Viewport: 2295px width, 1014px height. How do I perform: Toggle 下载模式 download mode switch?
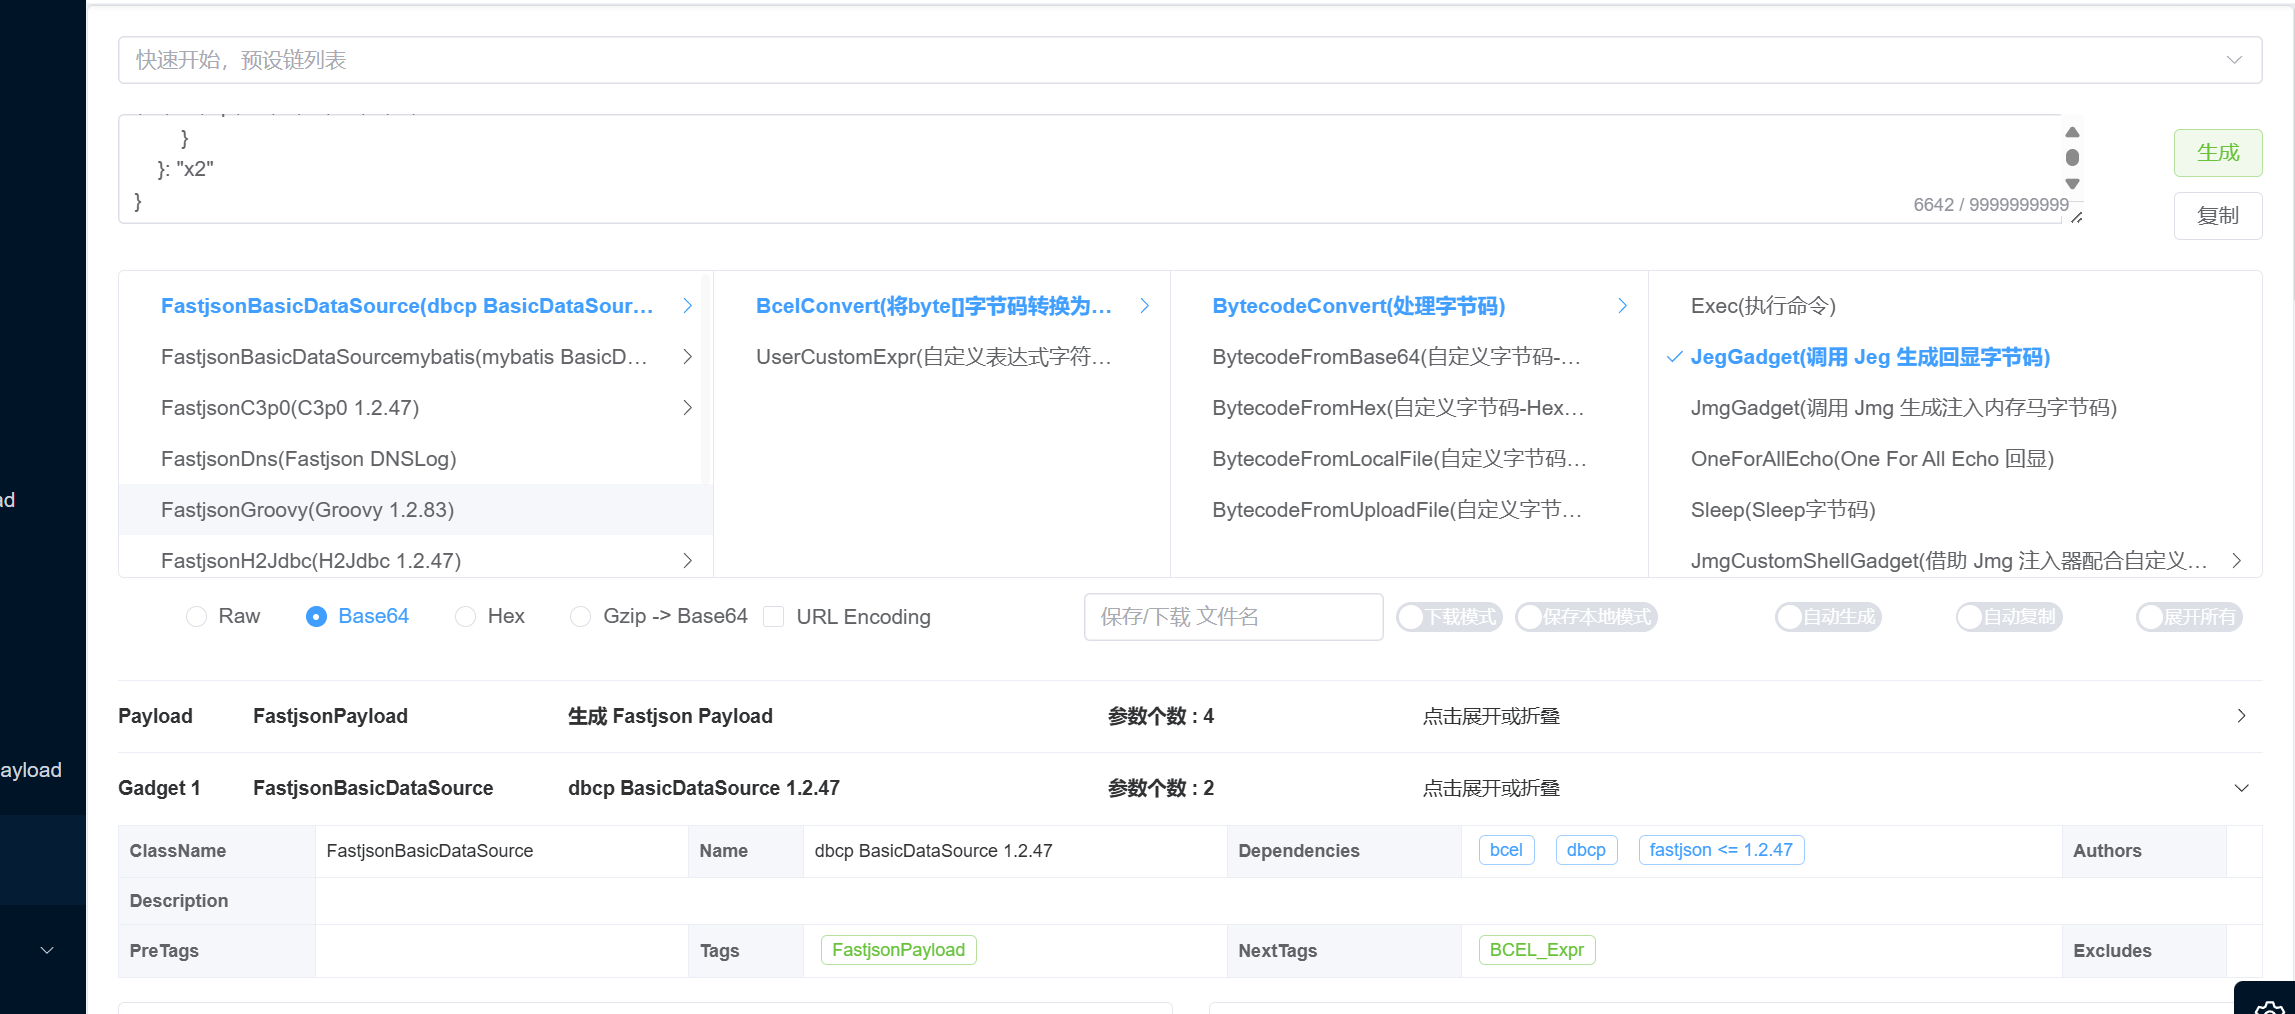pos(1449,617)
